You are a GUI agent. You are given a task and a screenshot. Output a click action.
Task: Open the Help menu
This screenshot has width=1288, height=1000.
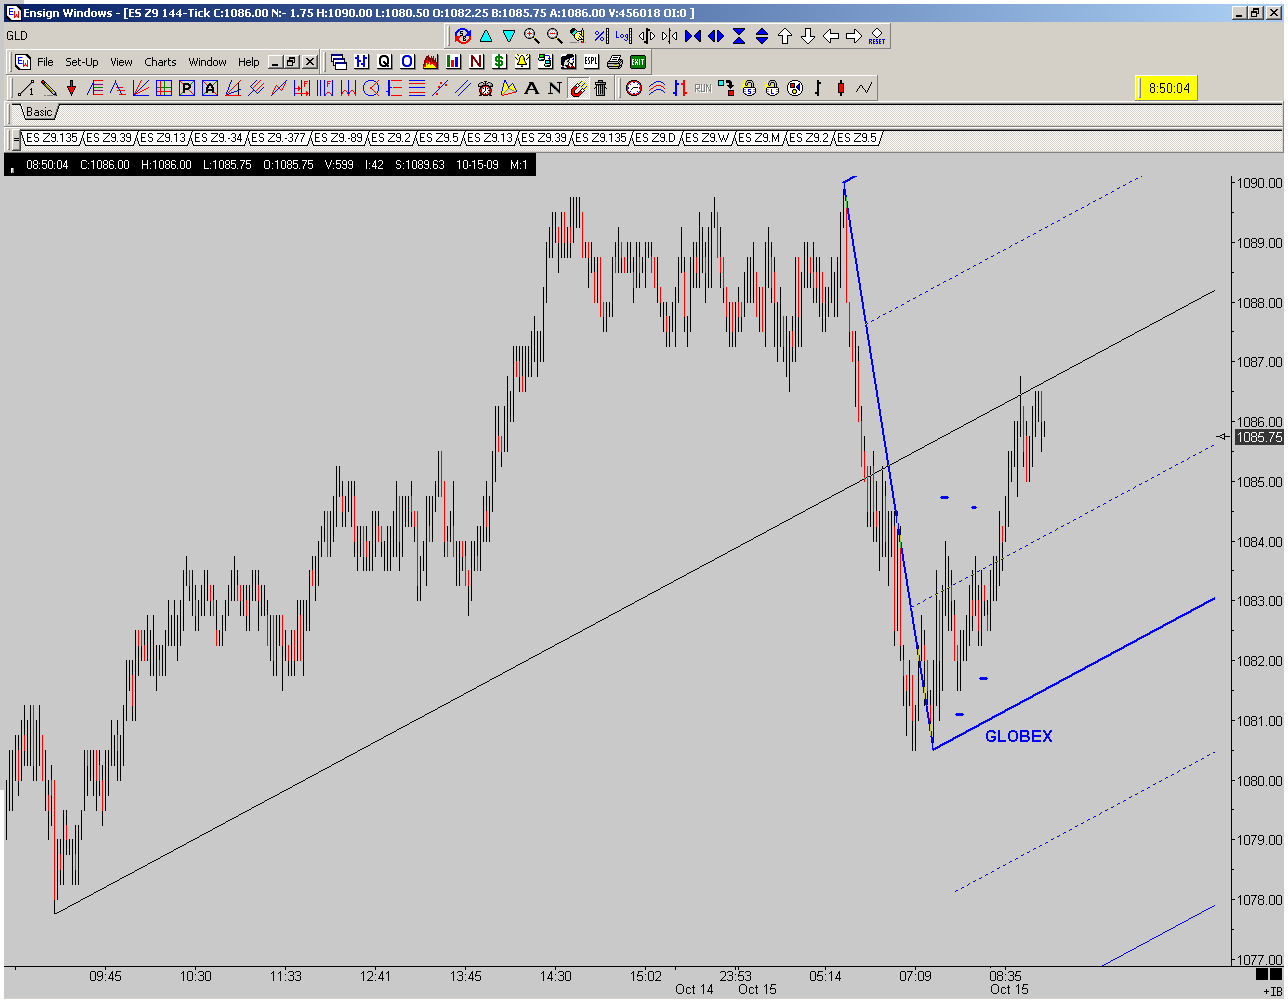pyautogui.click(x=248, y=62)
